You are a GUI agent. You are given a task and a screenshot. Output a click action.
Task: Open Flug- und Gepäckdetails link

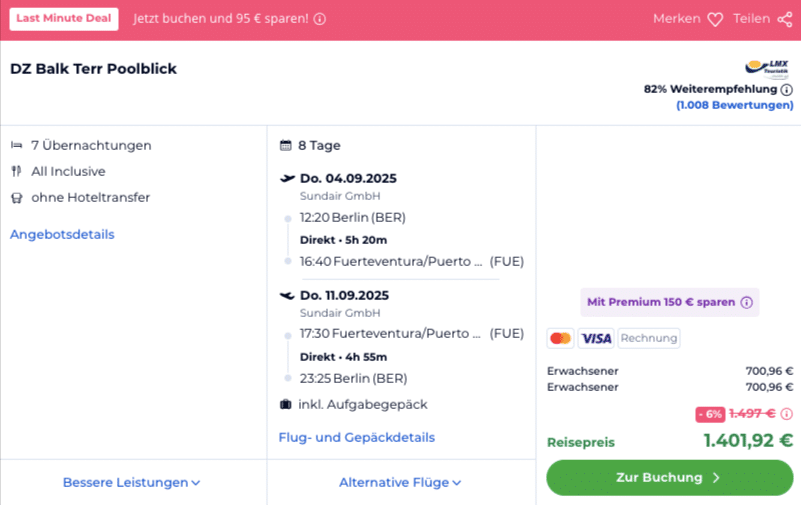(357, 438)
